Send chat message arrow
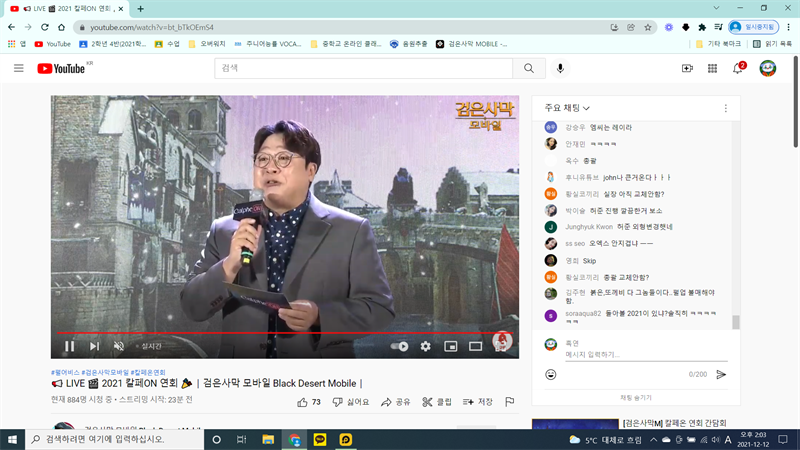Screen dimensions: 800x450 click(x=721, y=374)
